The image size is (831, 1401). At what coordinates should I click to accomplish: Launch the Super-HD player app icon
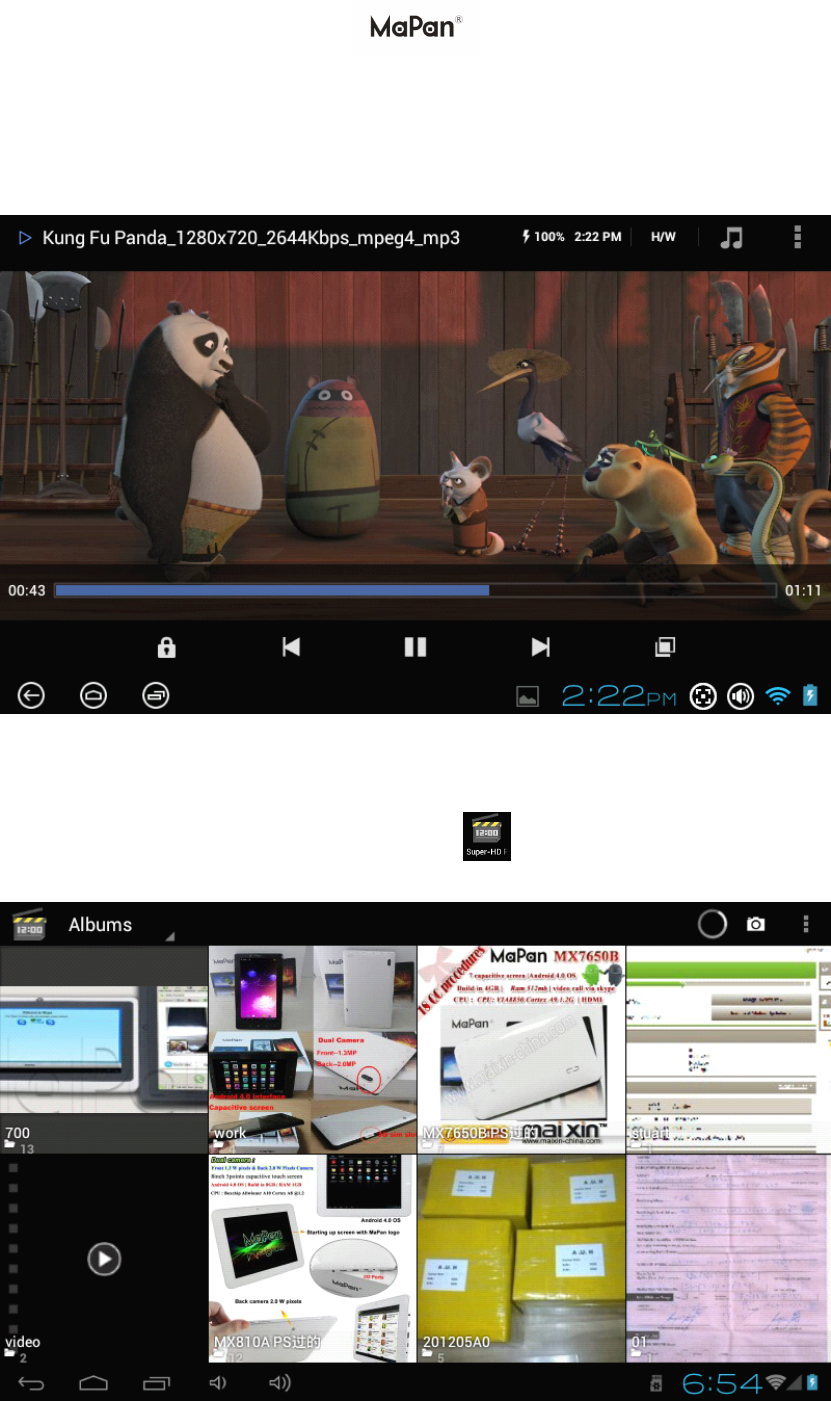(487, 836)
